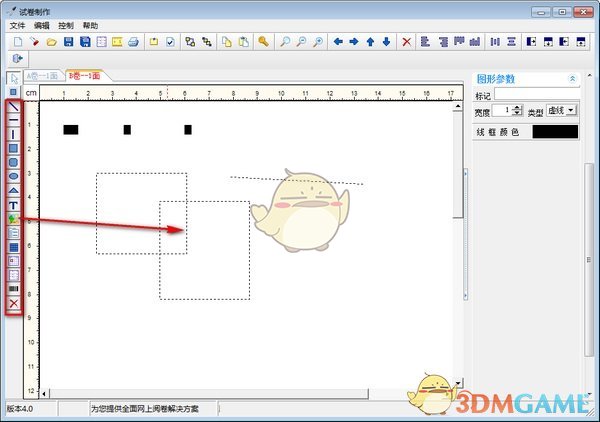This screenshot has height=422, width=600.
Task: Open the yellow folder icon
Action: pos(52,42)
